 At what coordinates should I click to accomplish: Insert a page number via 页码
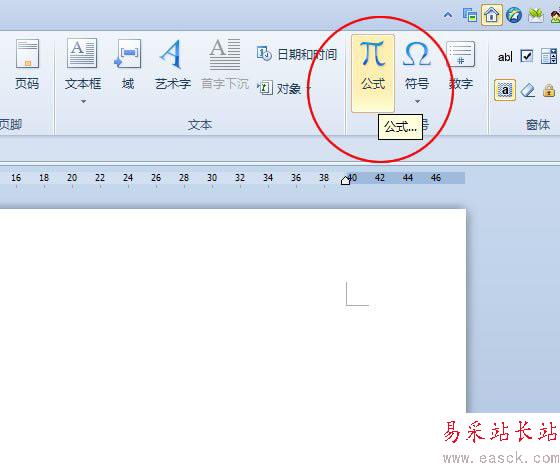point(27,64)
